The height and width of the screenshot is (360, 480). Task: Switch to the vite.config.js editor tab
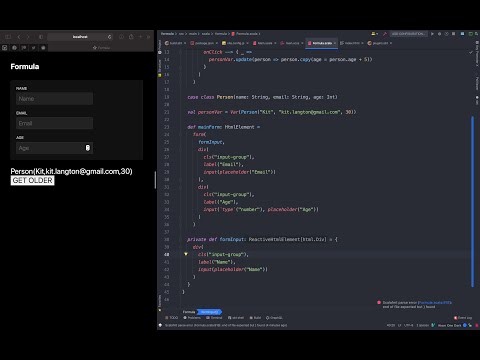coord(235,43)
